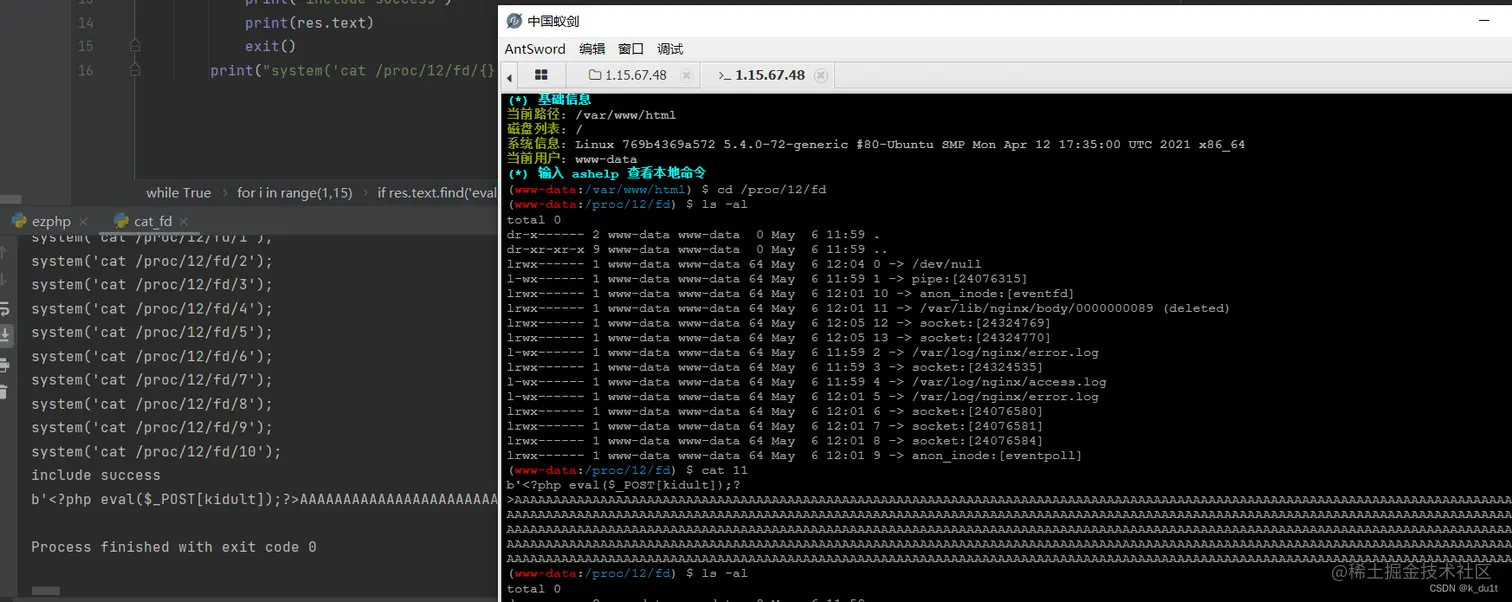This screenshot has width=1512, height=602.
Task: Click output line system('cat /proc/12/fd/5');
Action: (x=152, y=332)
